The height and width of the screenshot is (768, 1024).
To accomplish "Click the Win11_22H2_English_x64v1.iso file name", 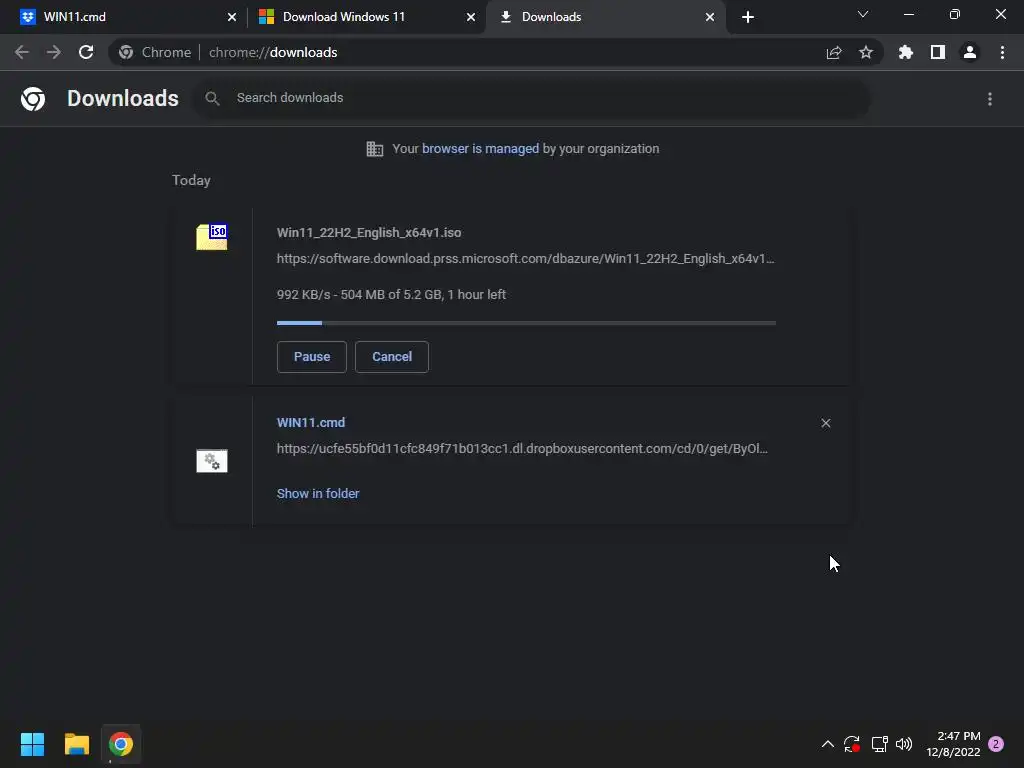I will click(x=369, y=232).
